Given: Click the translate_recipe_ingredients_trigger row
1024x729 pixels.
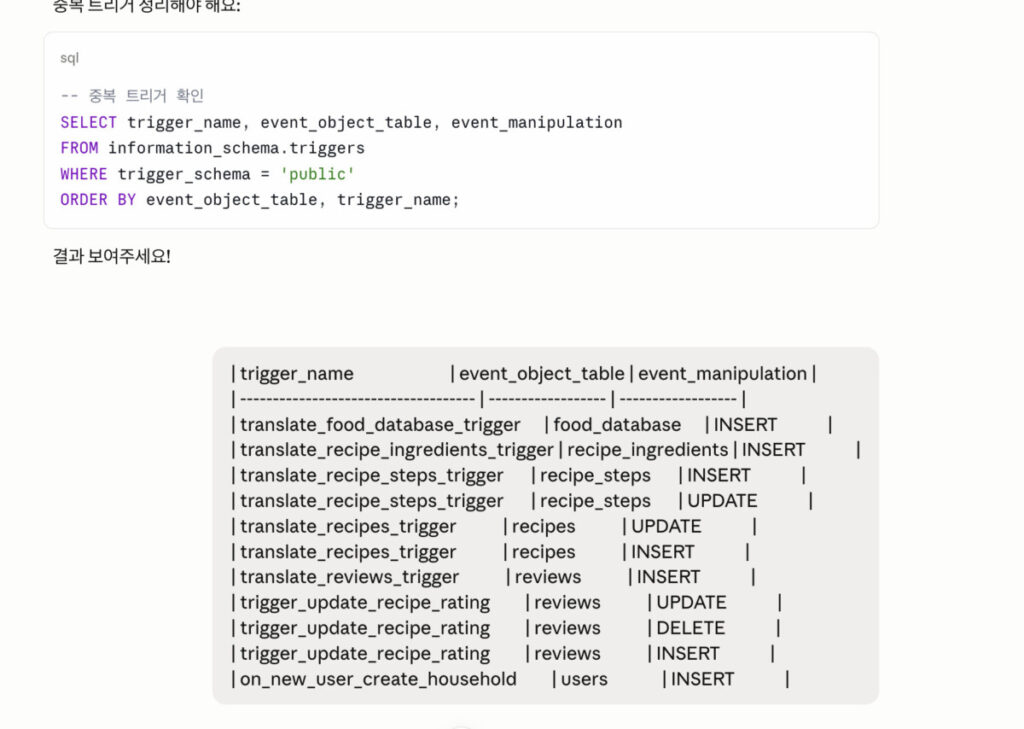Looking at the screenshot, I should click(x=546, y=450).
